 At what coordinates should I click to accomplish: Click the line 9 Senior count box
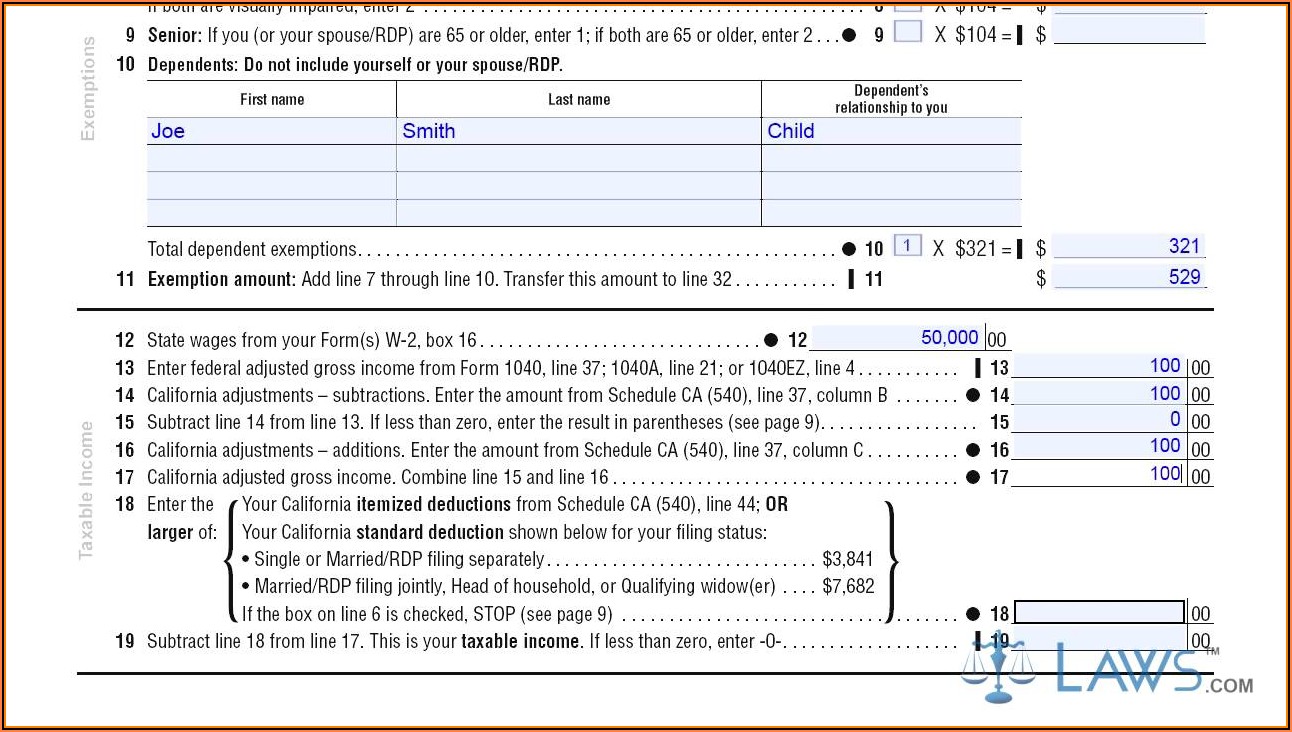tap(907, 32)
